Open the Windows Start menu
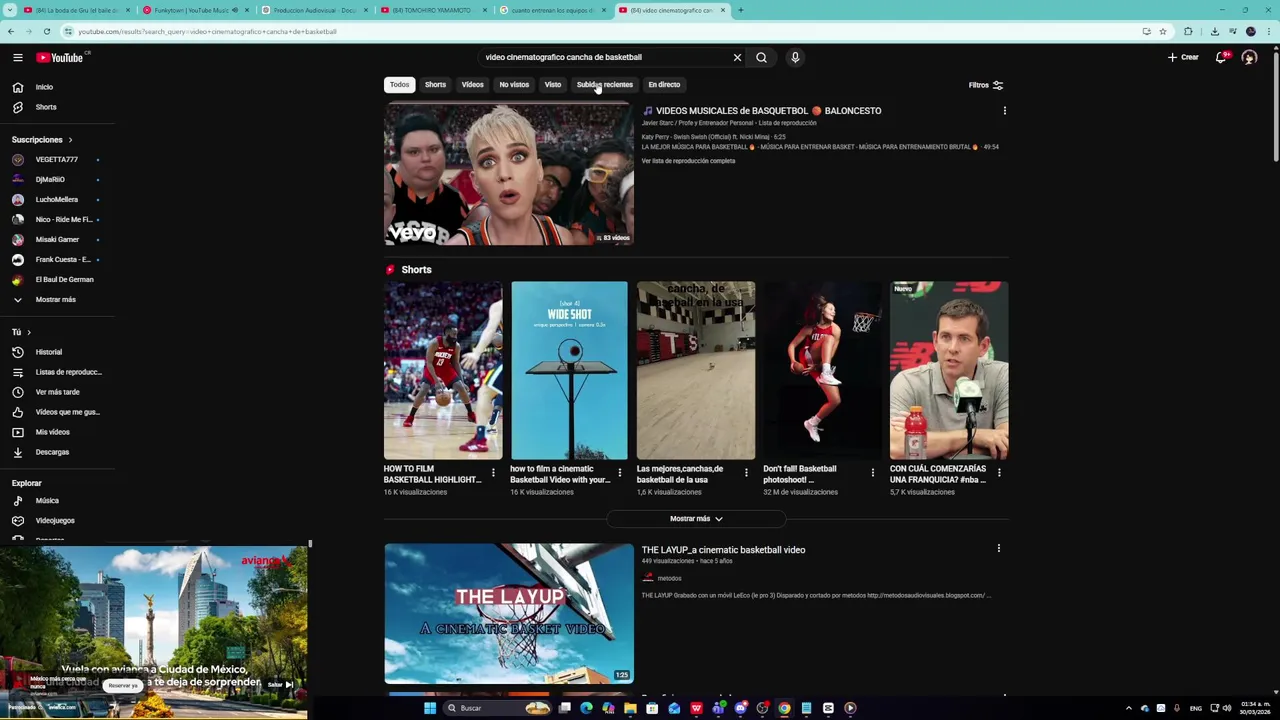This screenshot has width=1280, height=720. (x=430, y=708)
